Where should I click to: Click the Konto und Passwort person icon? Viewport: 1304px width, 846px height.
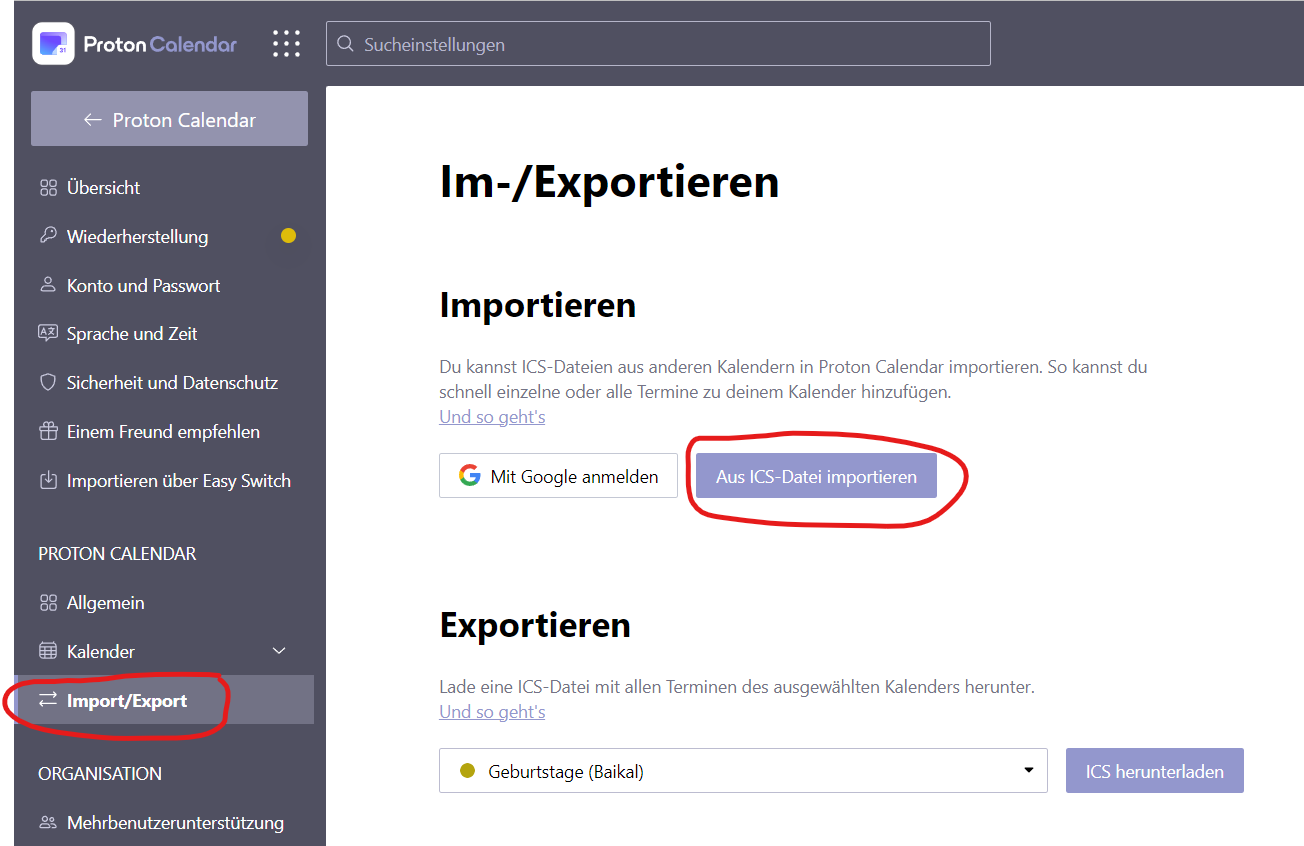coord(48,285)
